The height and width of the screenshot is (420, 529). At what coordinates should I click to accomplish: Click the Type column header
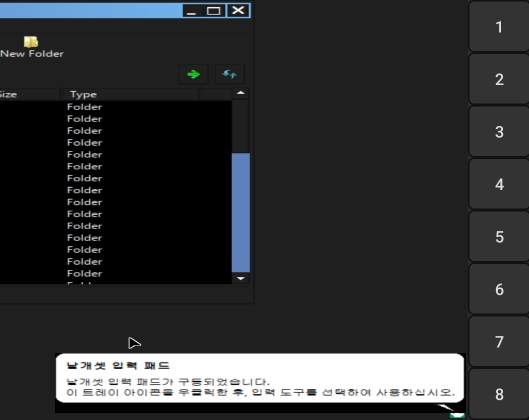click(130, 94)
